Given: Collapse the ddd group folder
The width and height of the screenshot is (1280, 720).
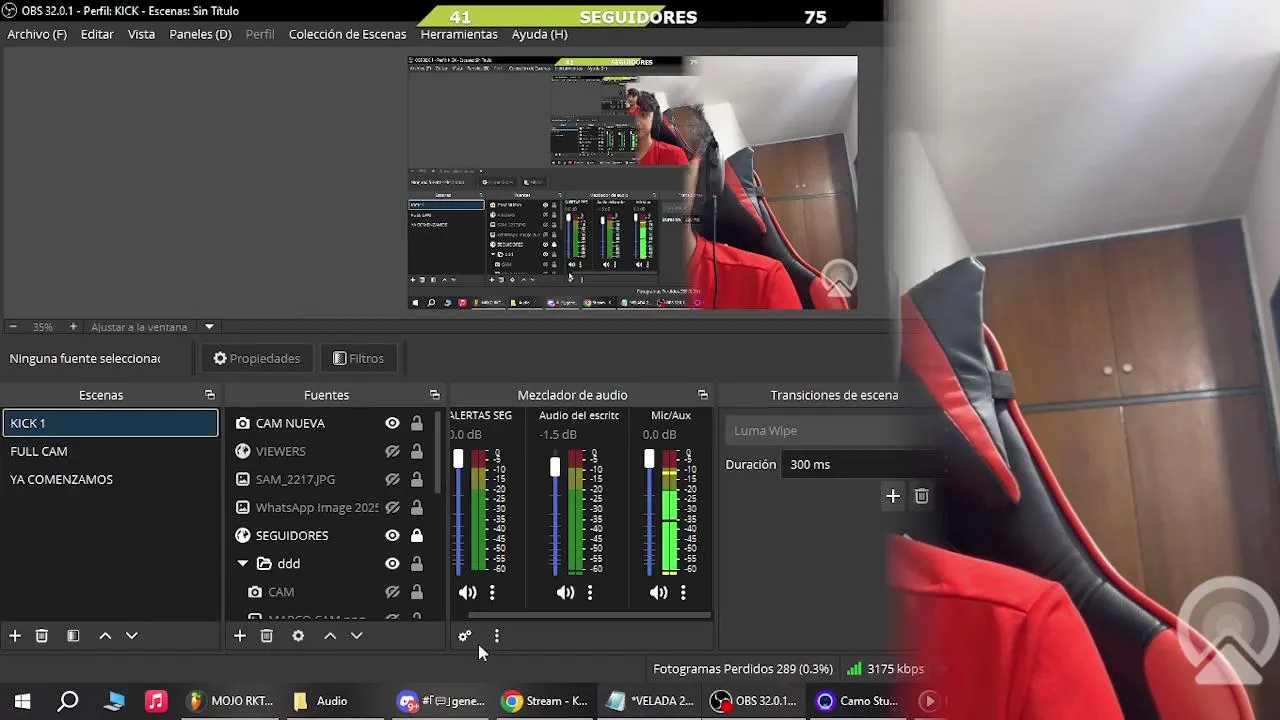Looking at the screenshot, I should (242, 564).
